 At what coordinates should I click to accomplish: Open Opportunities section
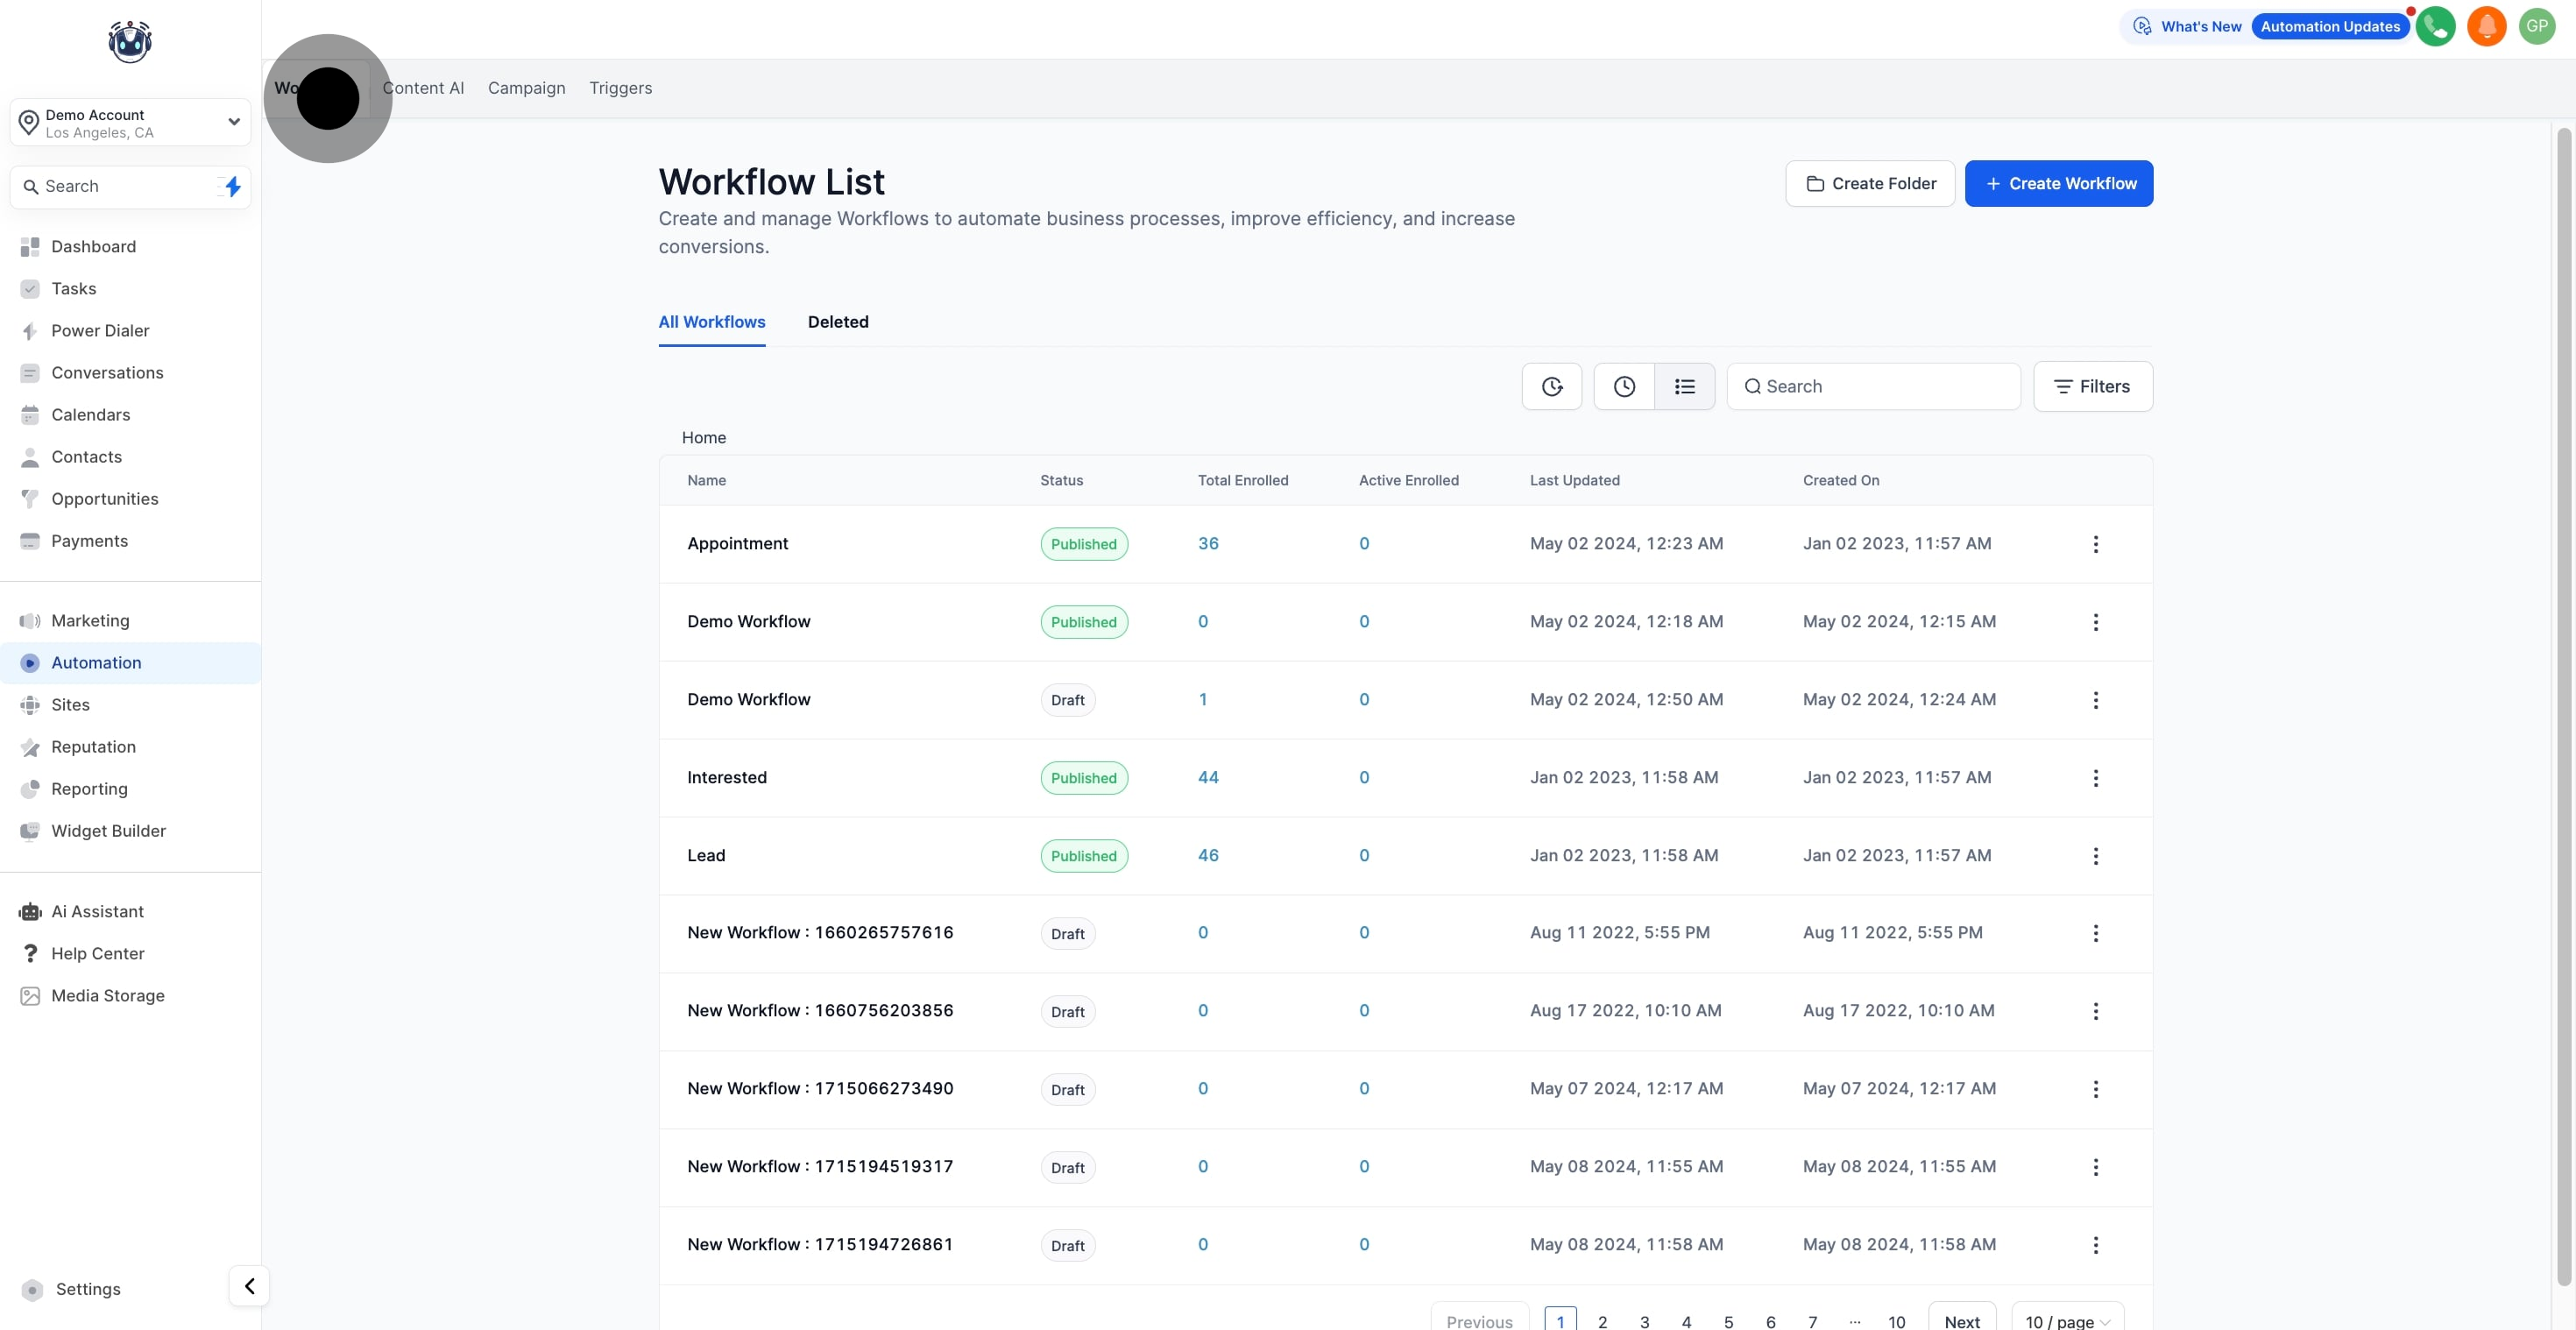[104, 498]
